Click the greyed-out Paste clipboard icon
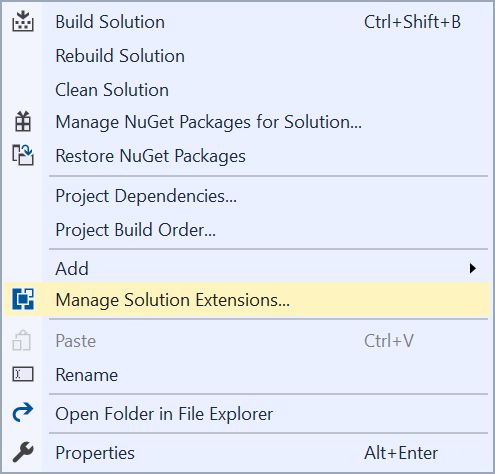This screenshot has height=474, width=495. 22,340
